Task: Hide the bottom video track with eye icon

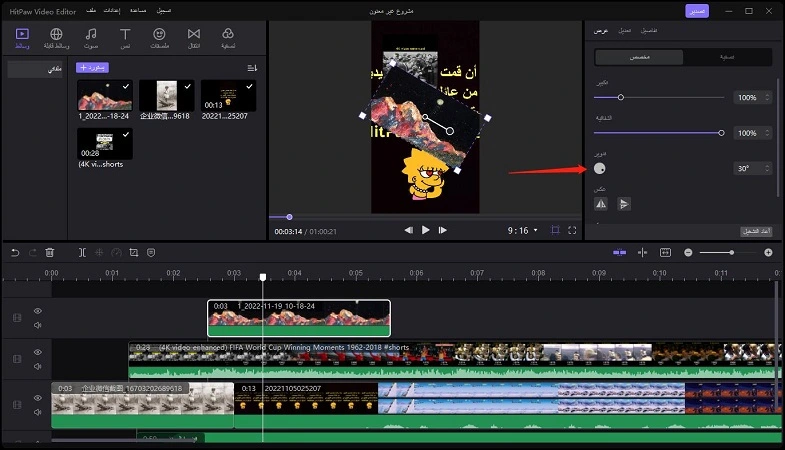Action: [x=38, y=398]
